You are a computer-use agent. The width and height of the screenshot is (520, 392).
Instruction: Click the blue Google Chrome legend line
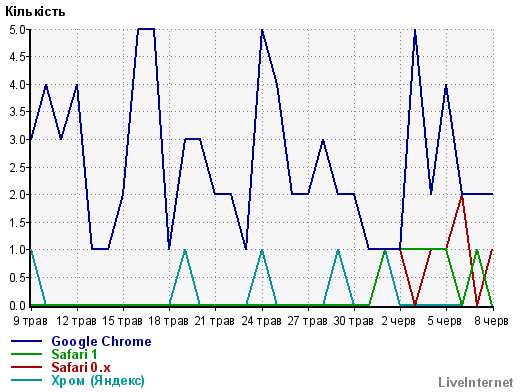click(x=27, y=341)
